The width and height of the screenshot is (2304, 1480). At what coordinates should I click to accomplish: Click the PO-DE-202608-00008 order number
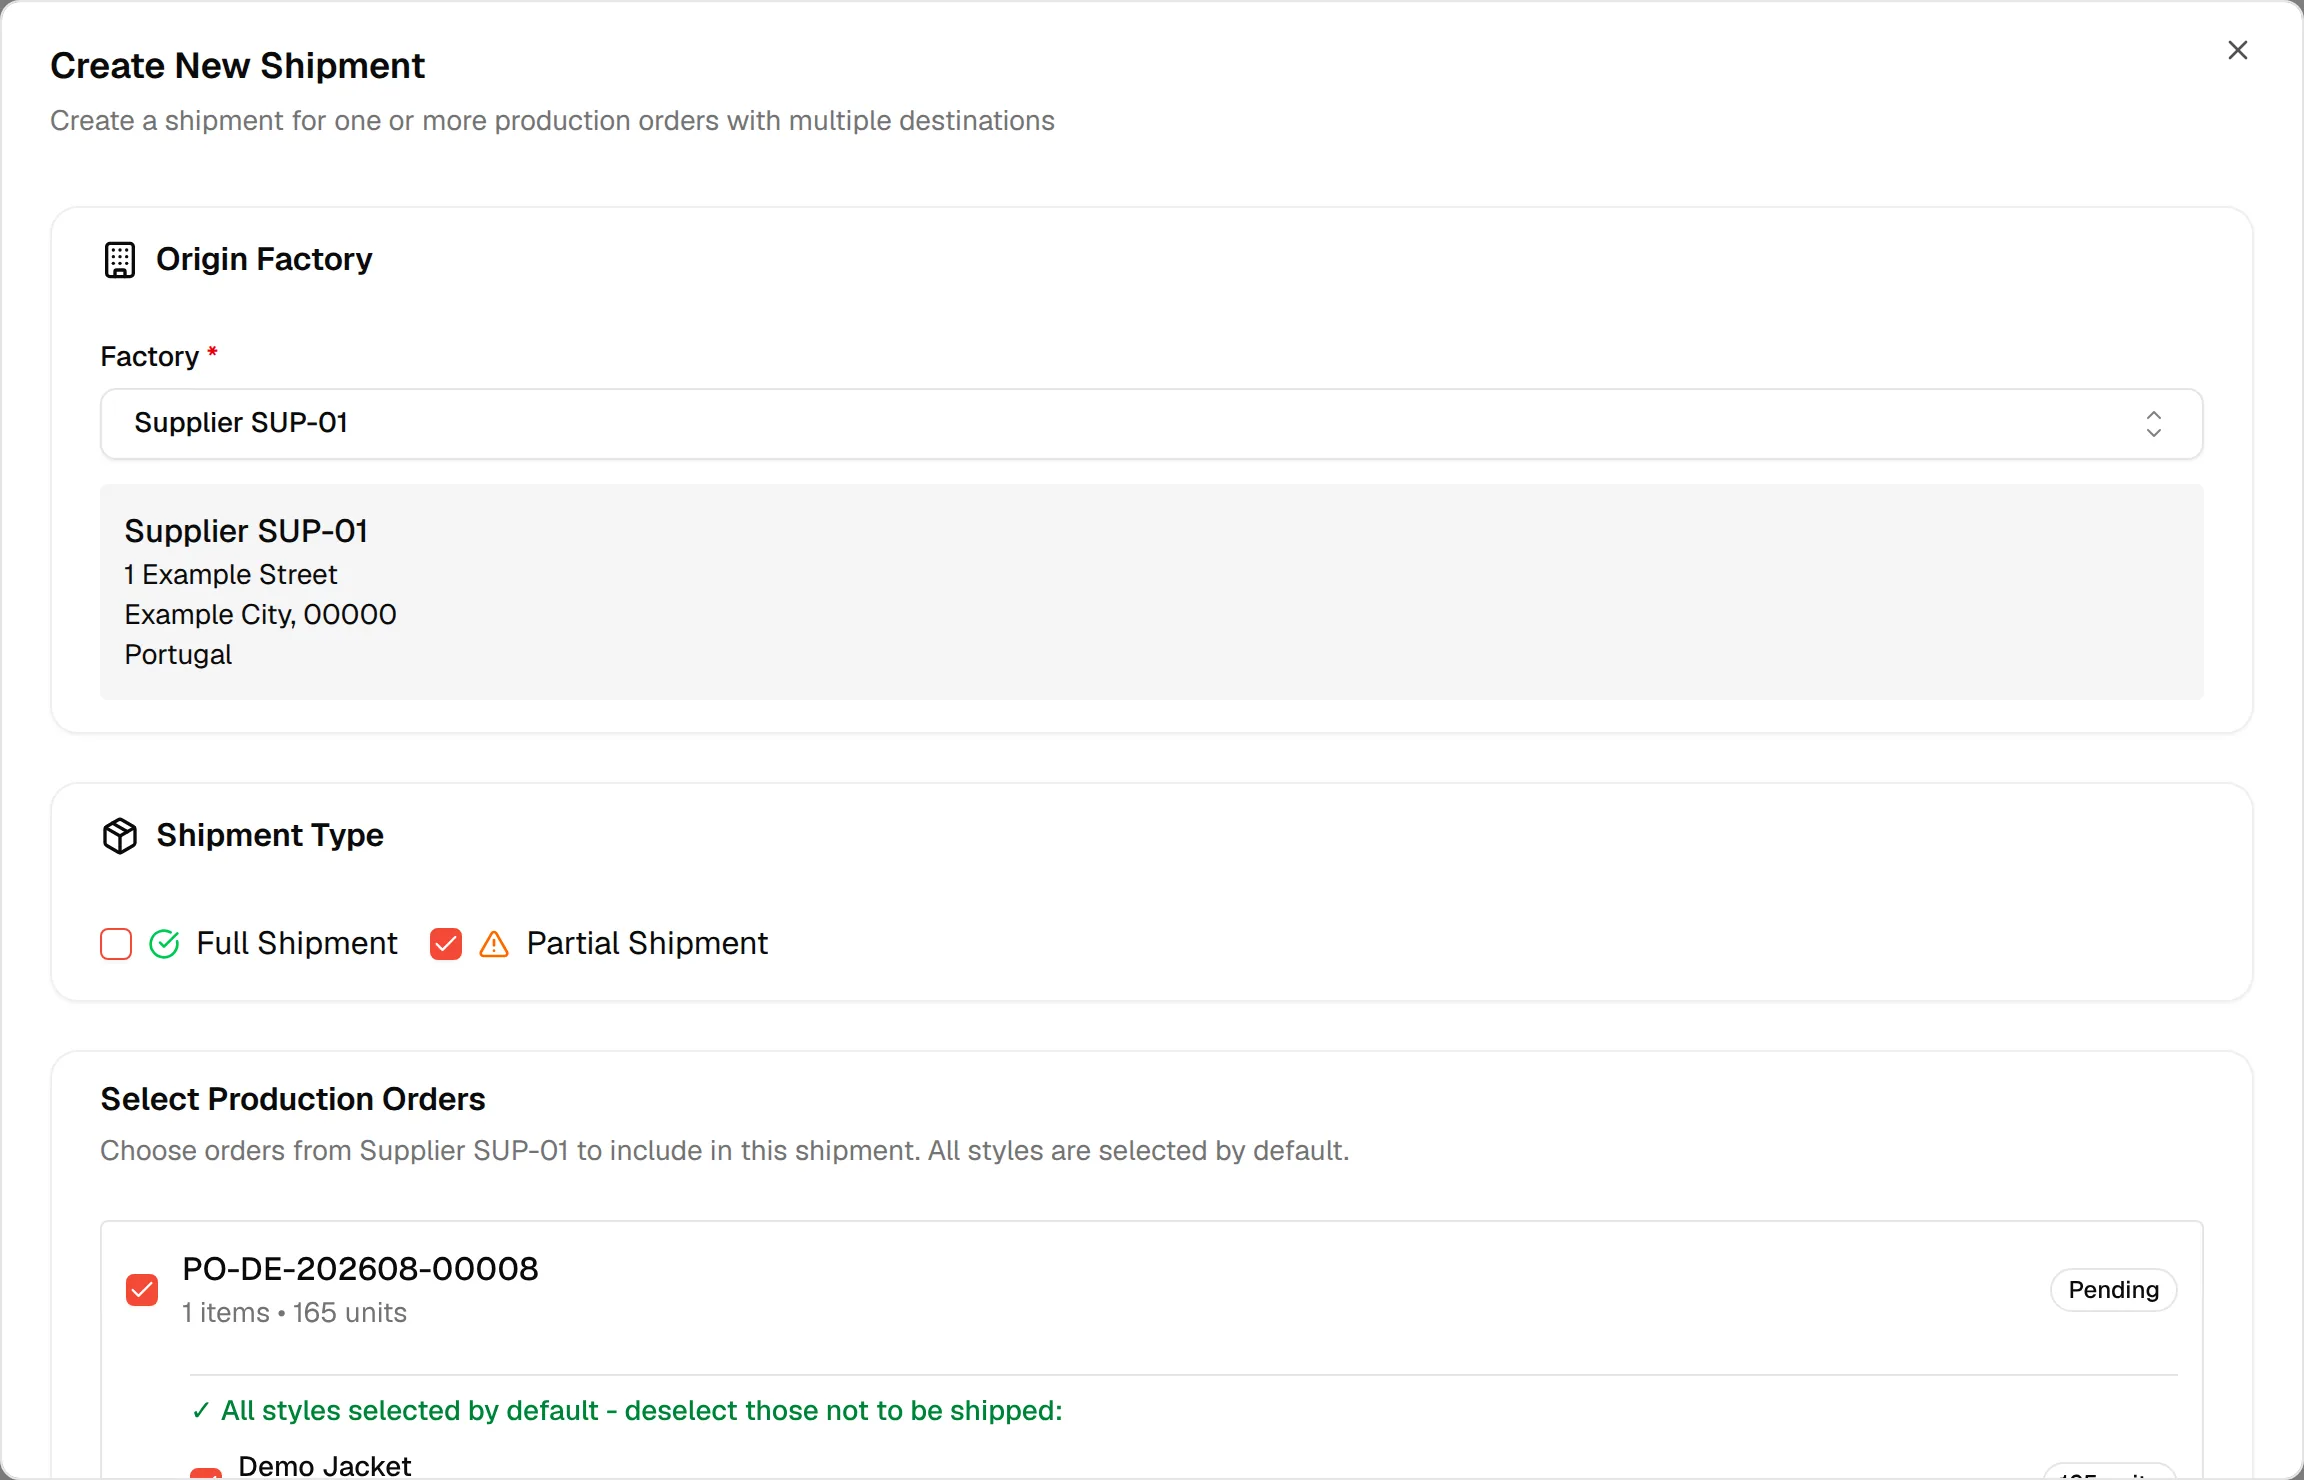click(360, 1269)
